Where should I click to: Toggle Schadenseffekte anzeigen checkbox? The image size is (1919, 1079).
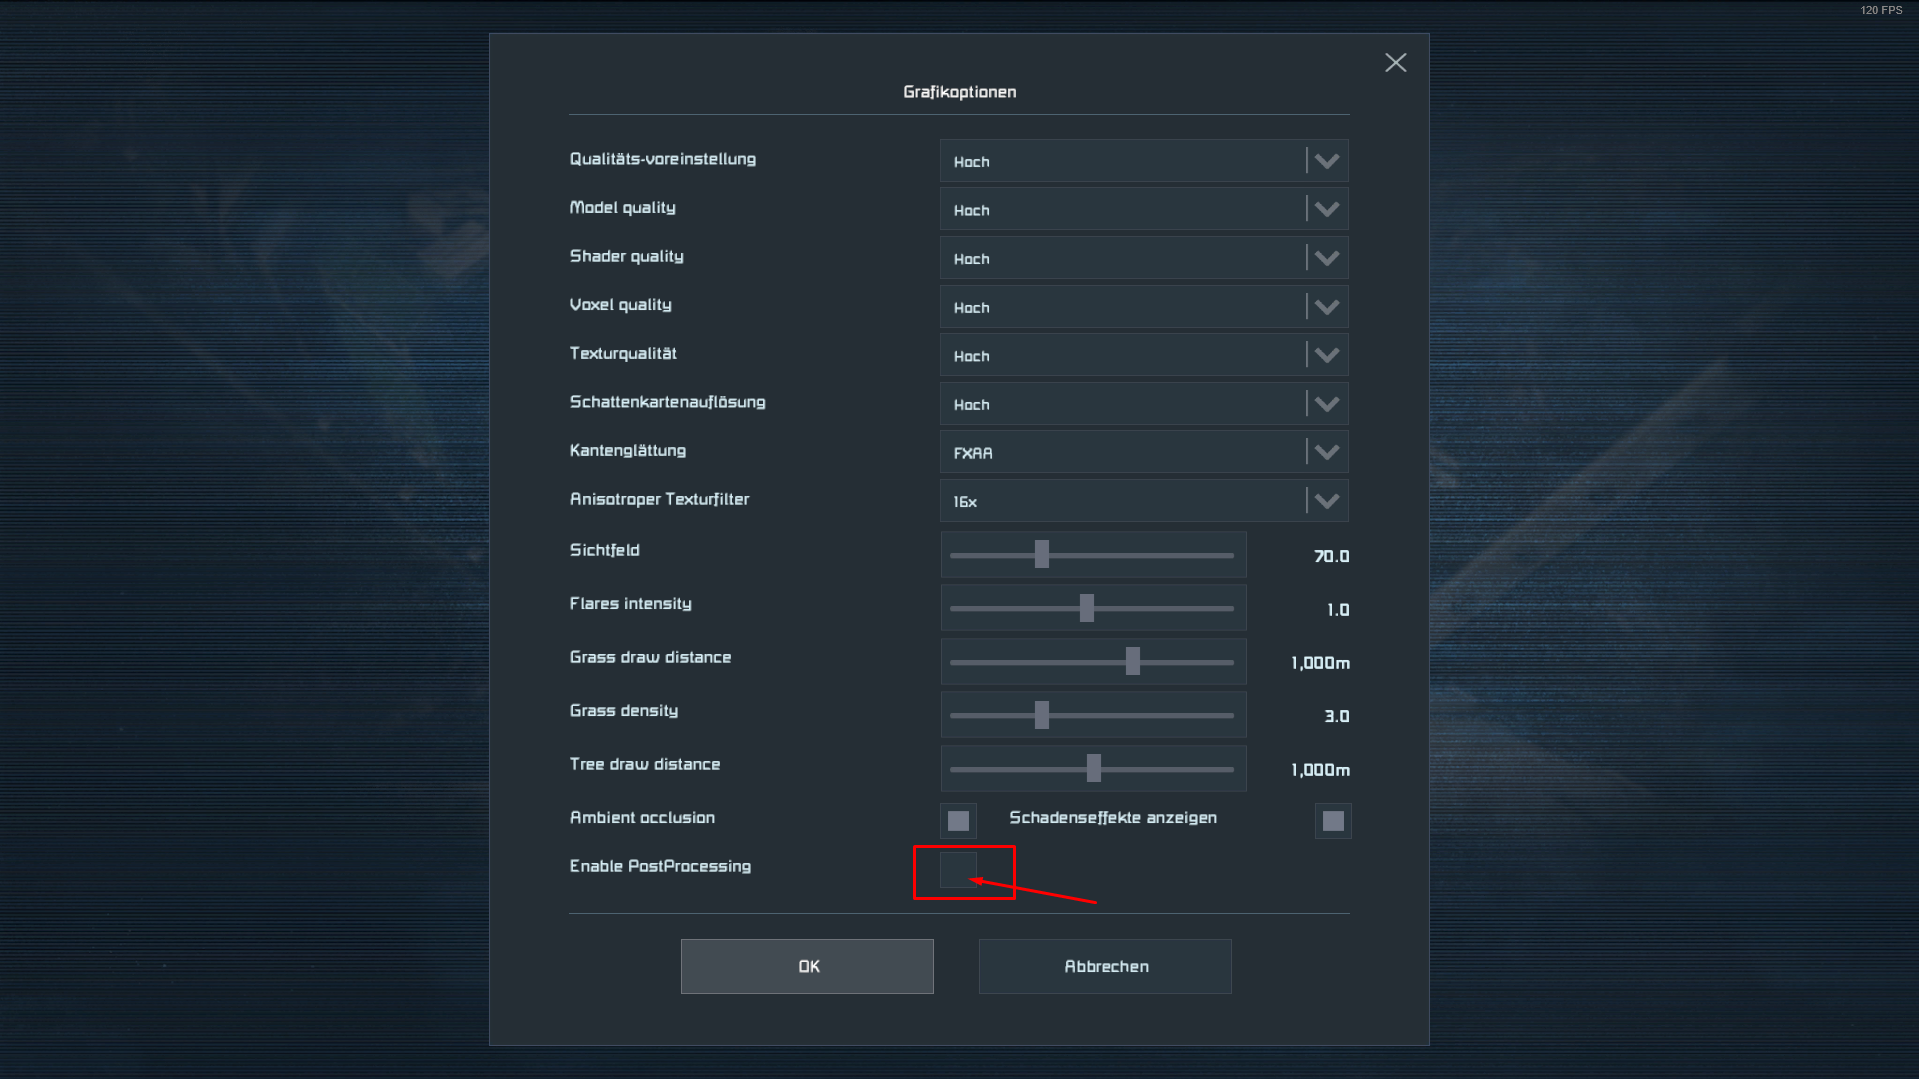click(1332, 821)
